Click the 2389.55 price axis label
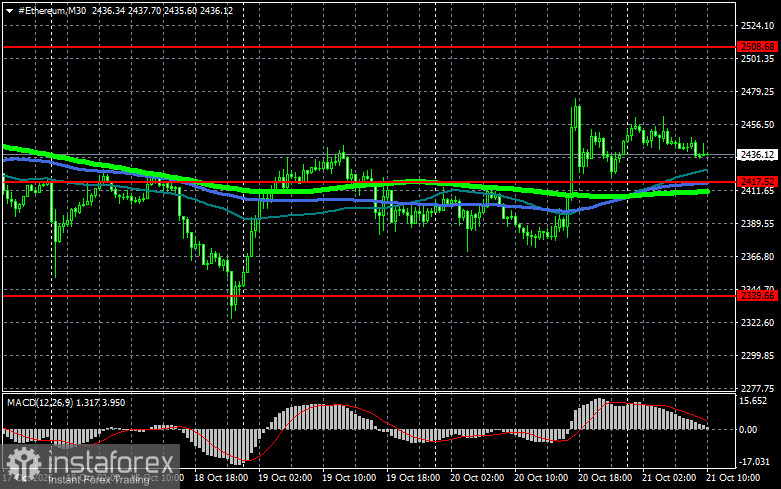This screenshot has width=781, height=489. [x=758, y=224]
